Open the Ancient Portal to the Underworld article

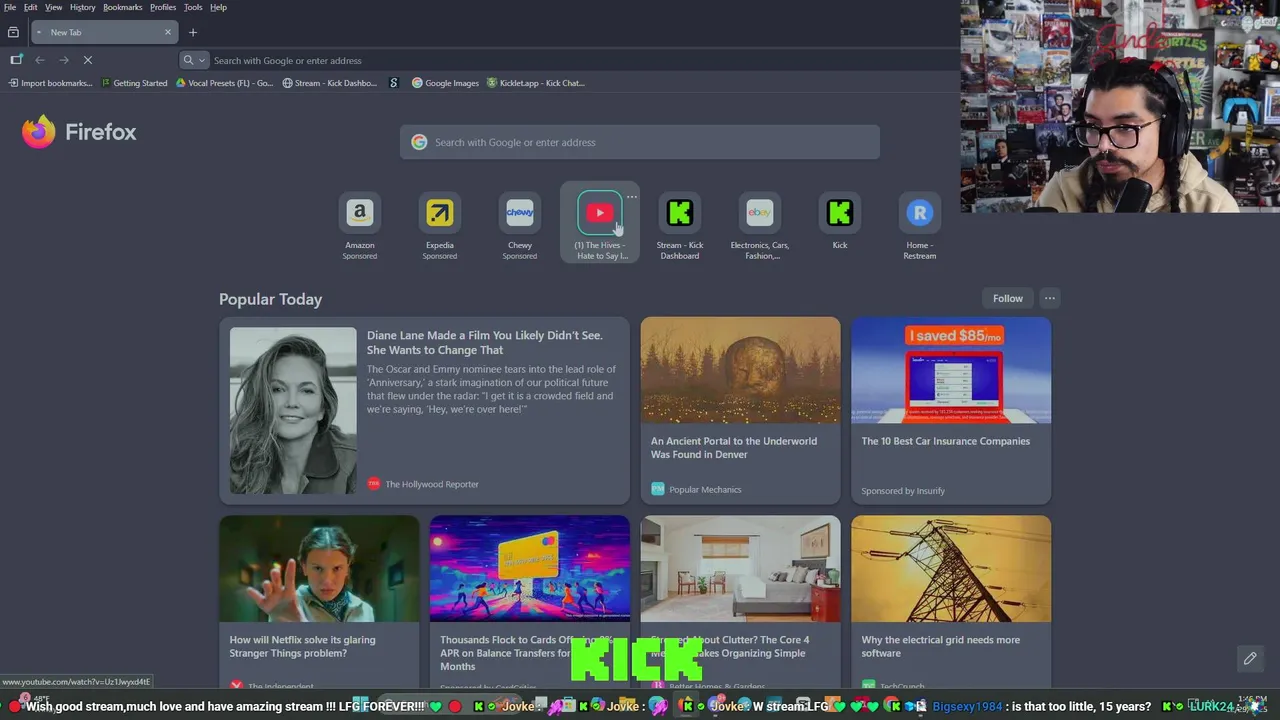click(734, 447)
